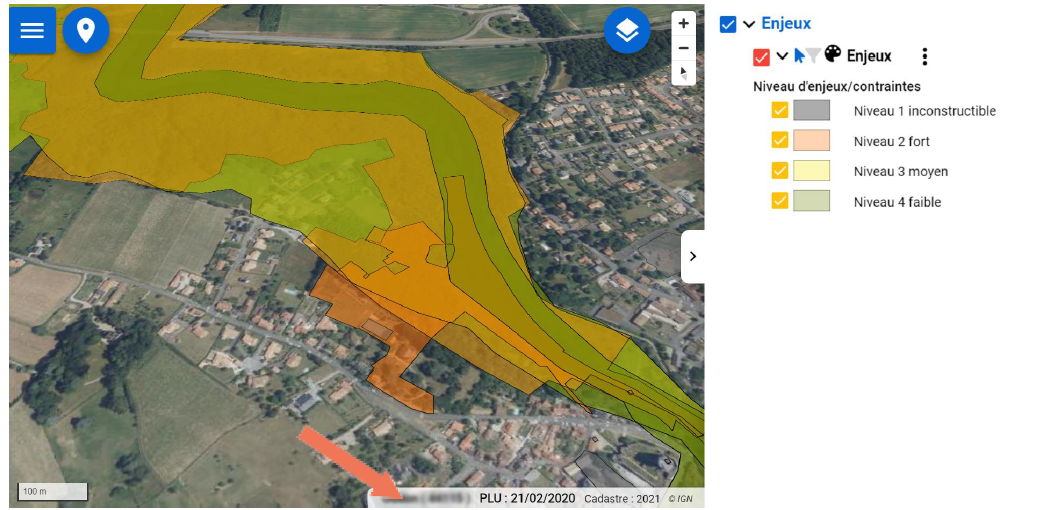Click the location pin button
The width and height of the screenshot is (1048, 510).
click(x=86, y=30)
